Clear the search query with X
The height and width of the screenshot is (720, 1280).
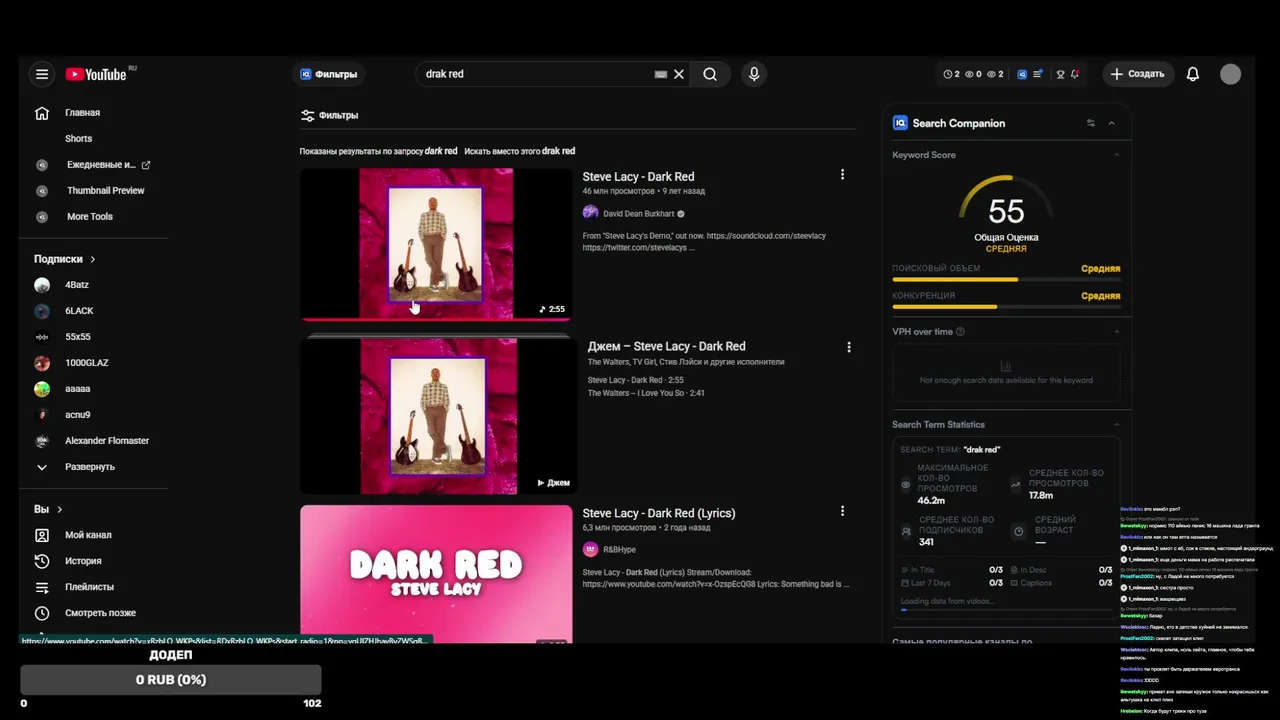[x=679, y=74]
